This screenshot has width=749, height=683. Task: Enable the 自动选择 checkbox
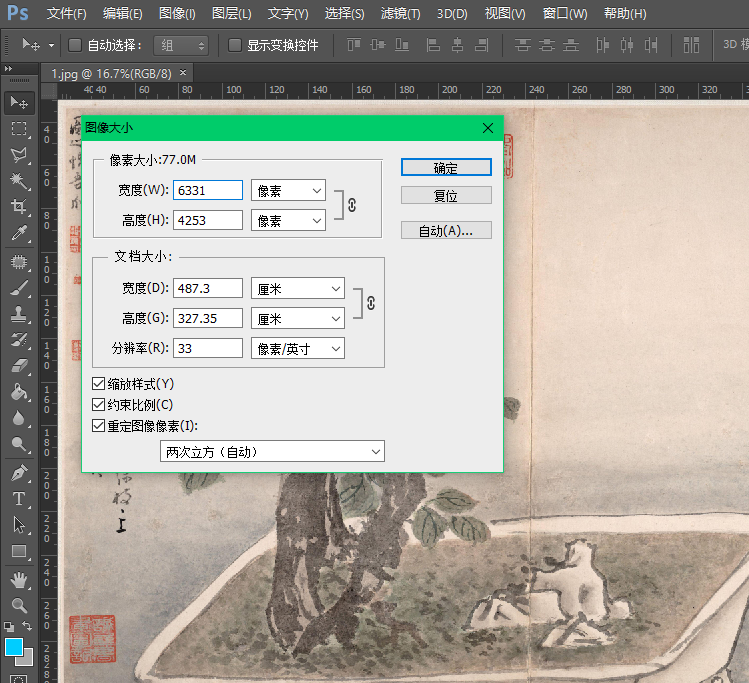(75, 45)
